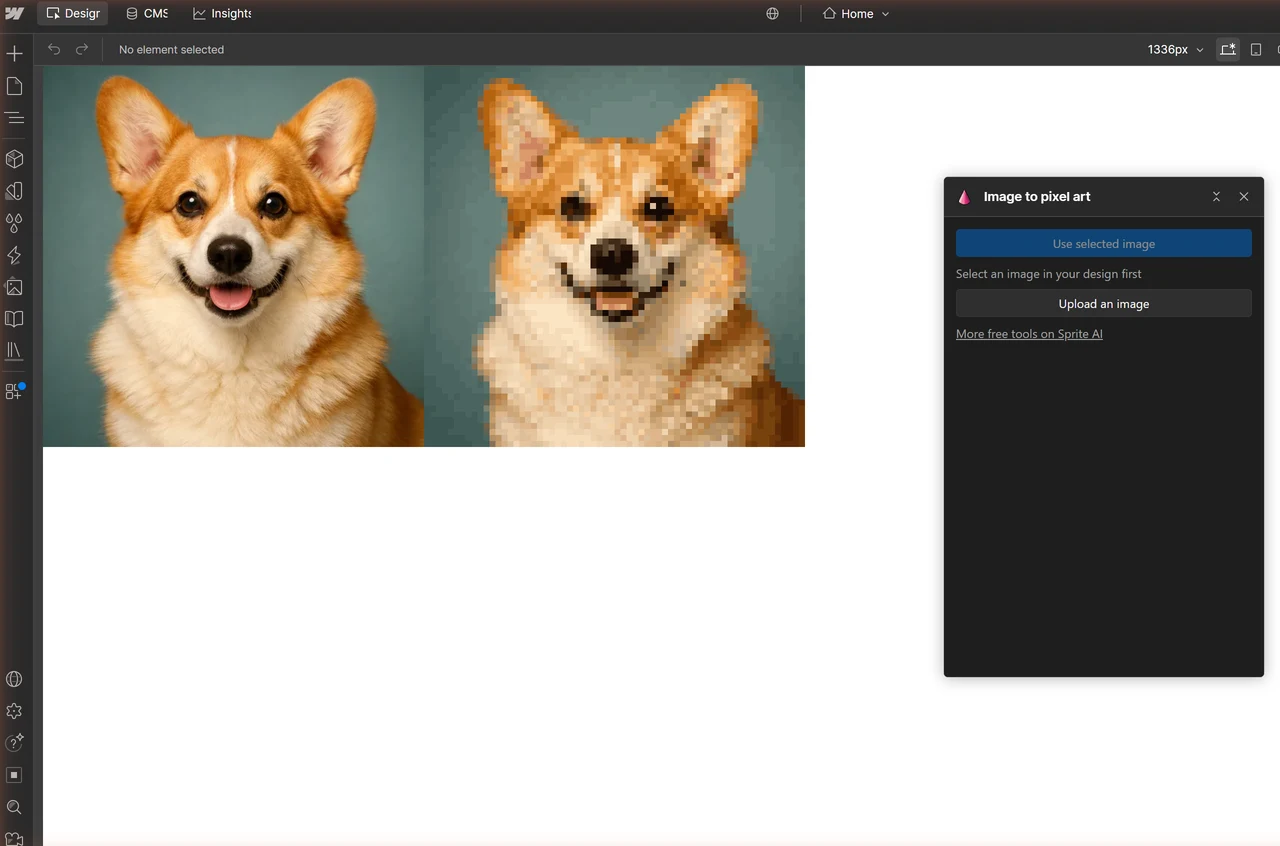Viewport: 1280px width, 846px height.
Task: Click the Sprite AI app logo
Action: click(x=964, y=197)
